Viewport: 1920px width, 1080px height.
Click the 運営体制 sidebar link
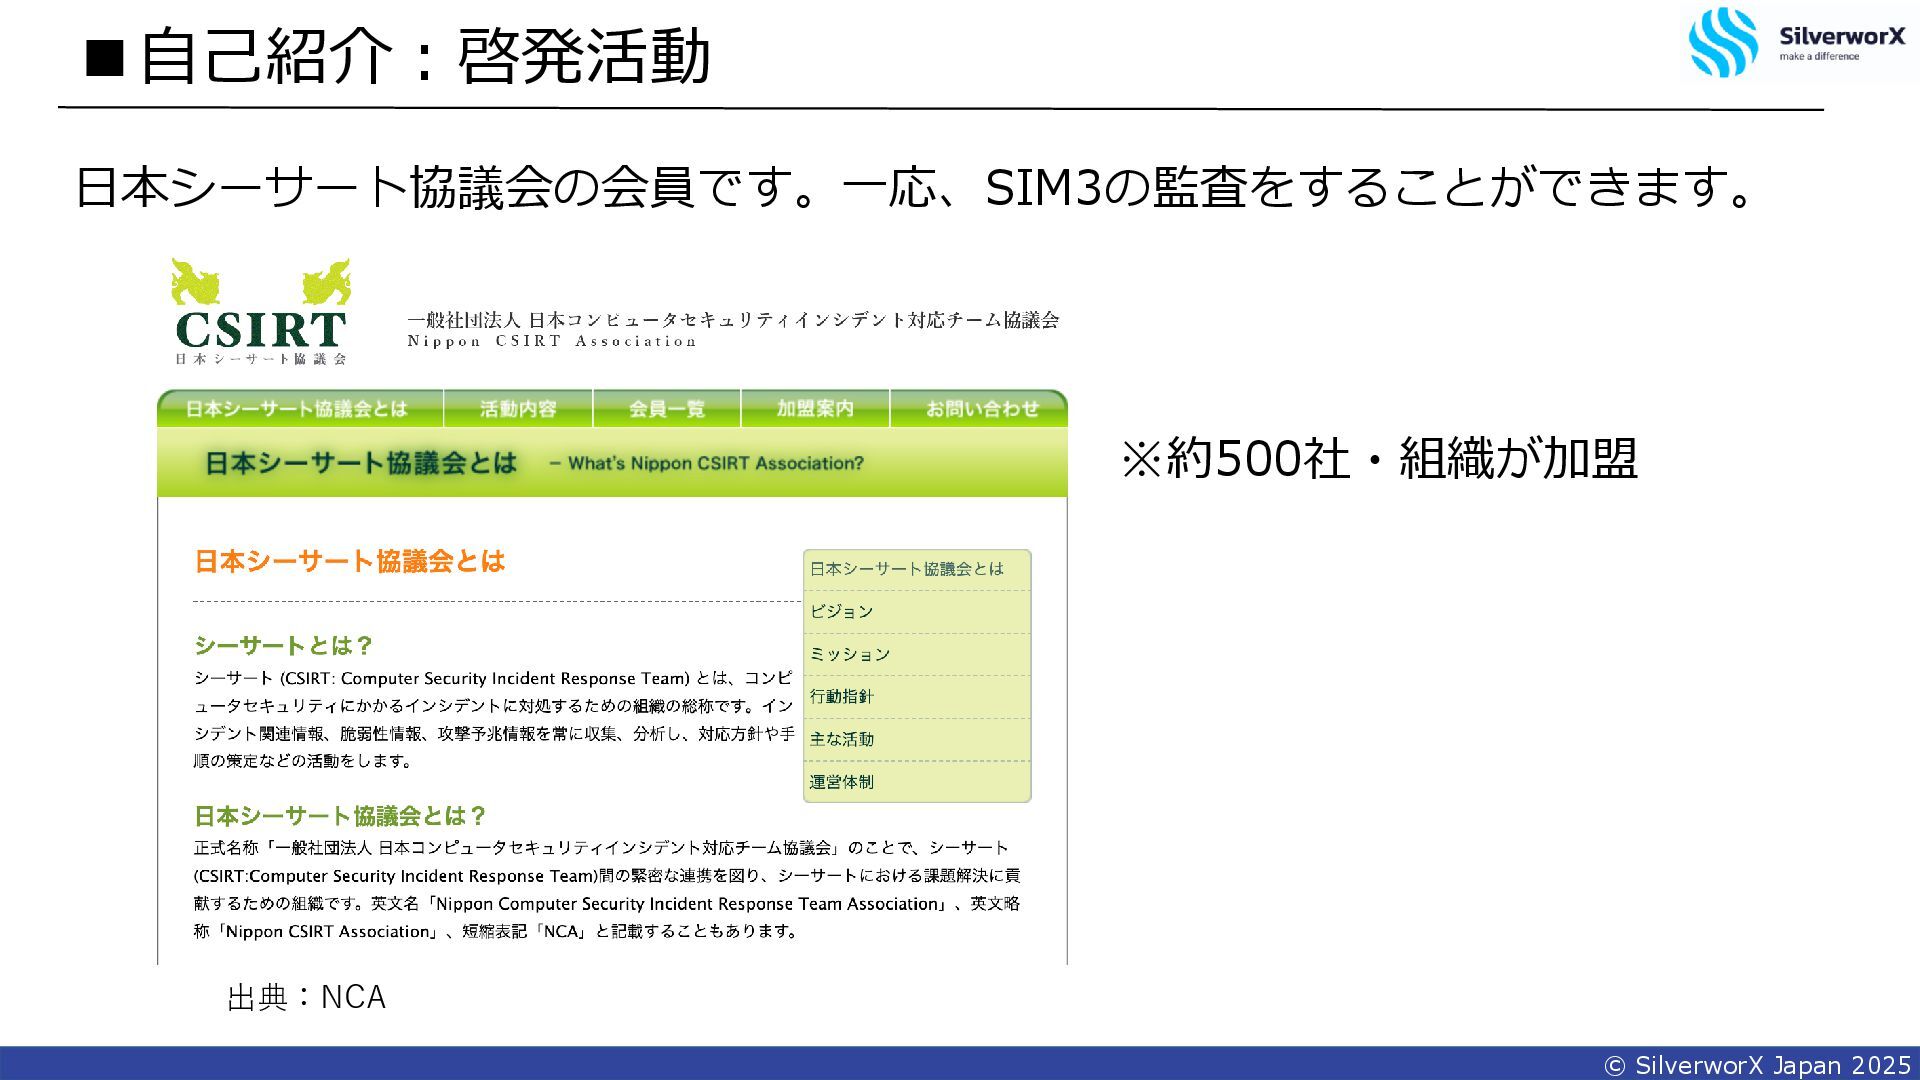(x=841, y=782)
